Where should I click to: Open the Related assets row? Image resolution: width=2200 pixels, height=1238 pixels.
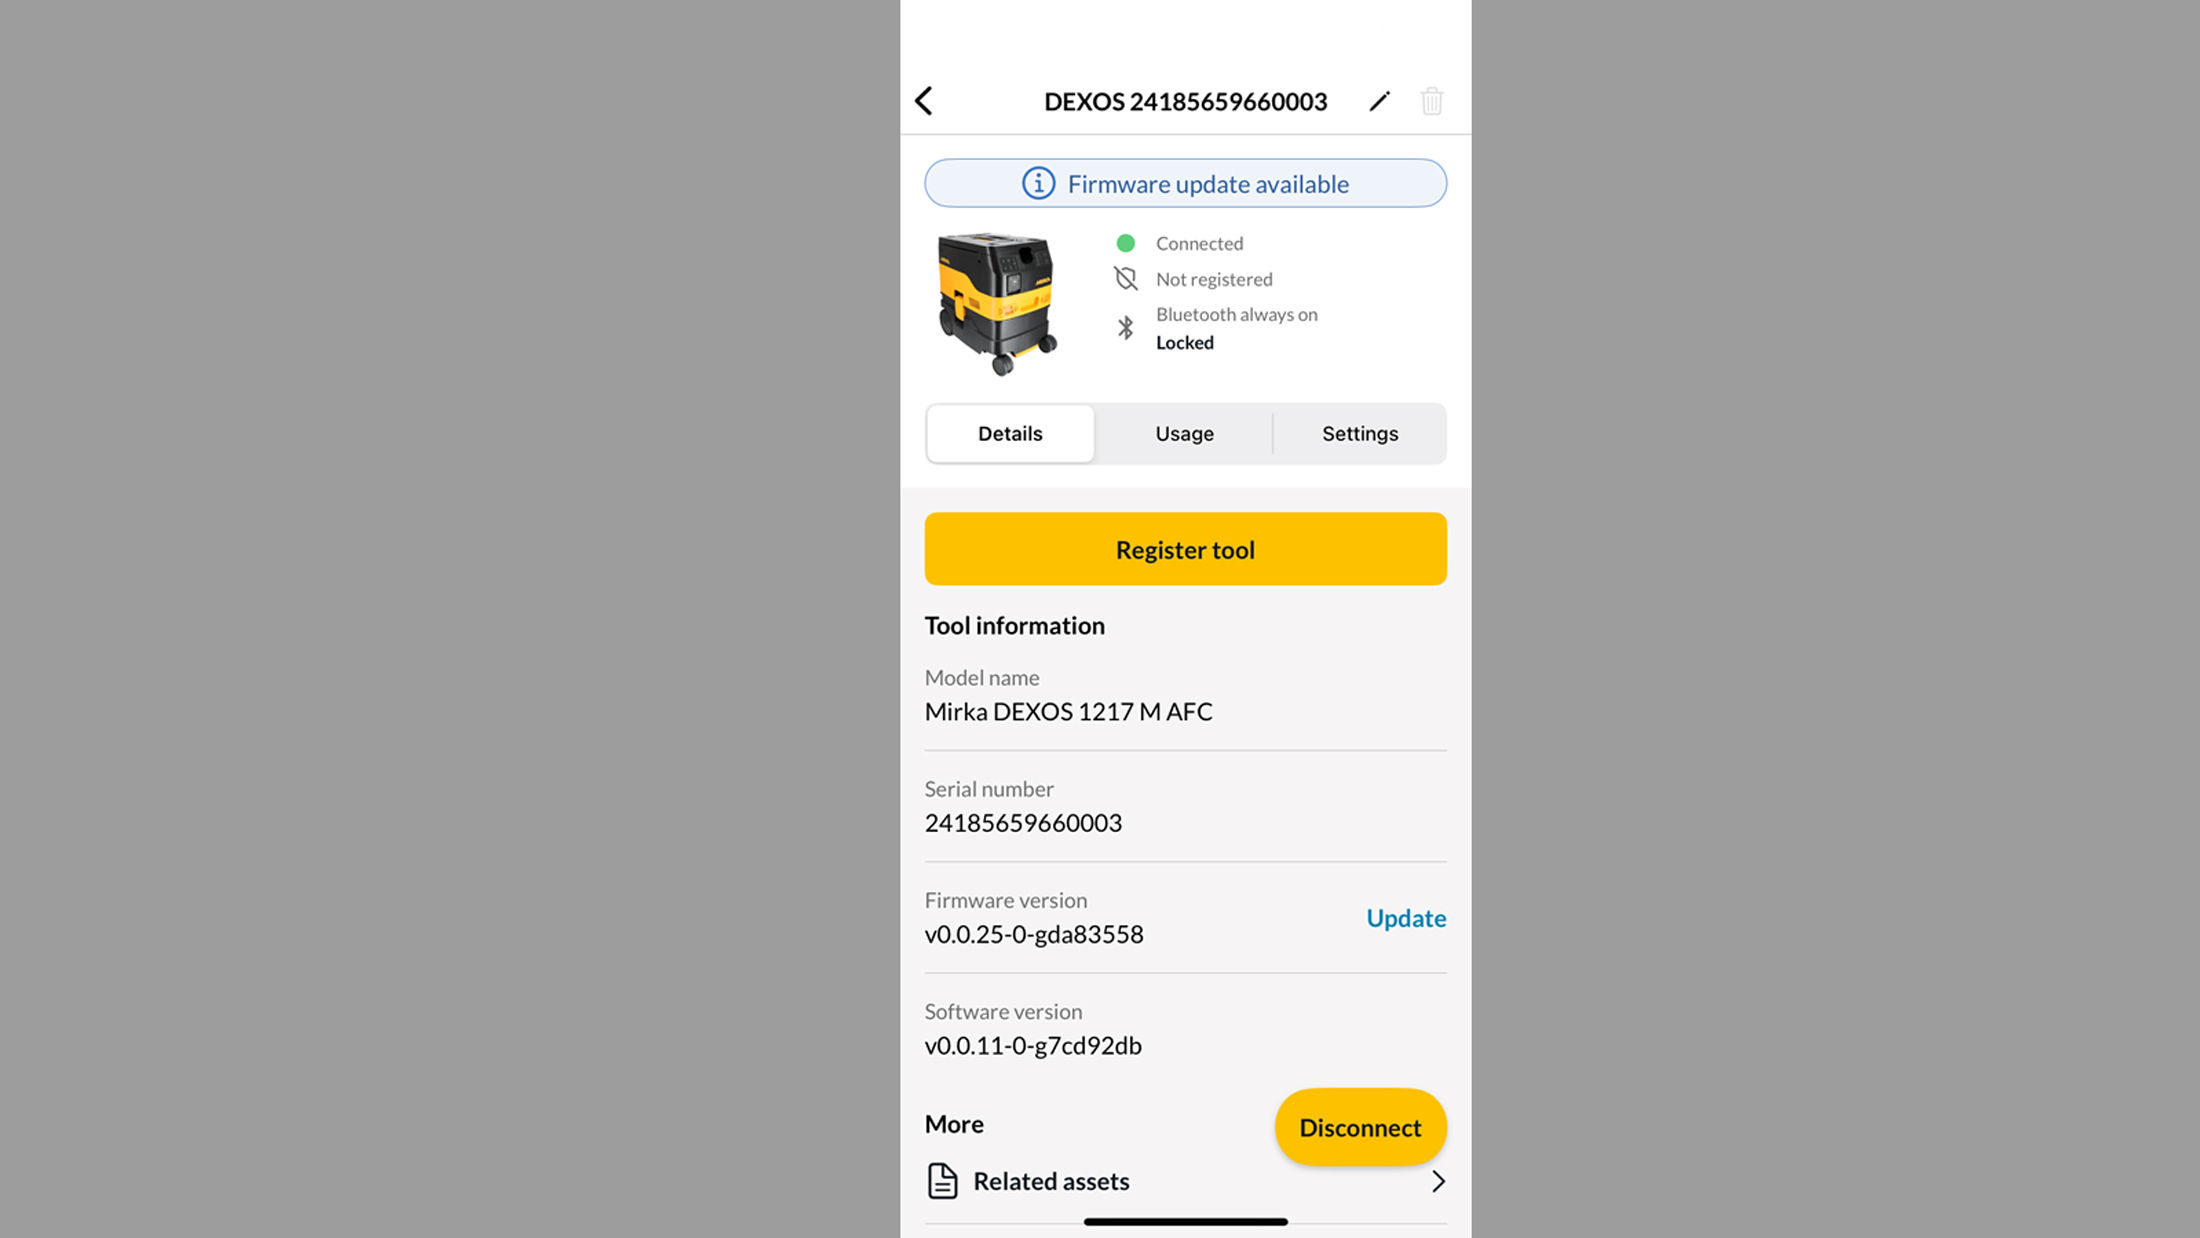pos(1185,1181)
